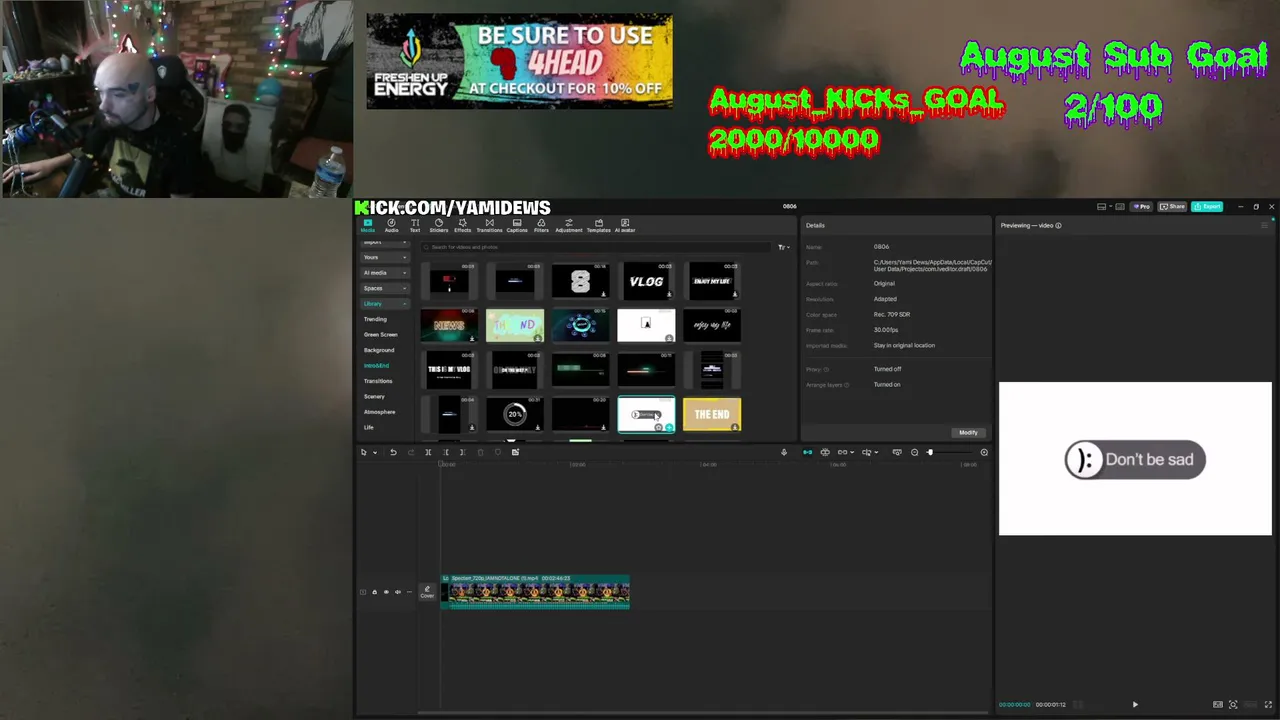Select the VLOG intro thumbnail

pyautogui.click(x=646, y=281)
